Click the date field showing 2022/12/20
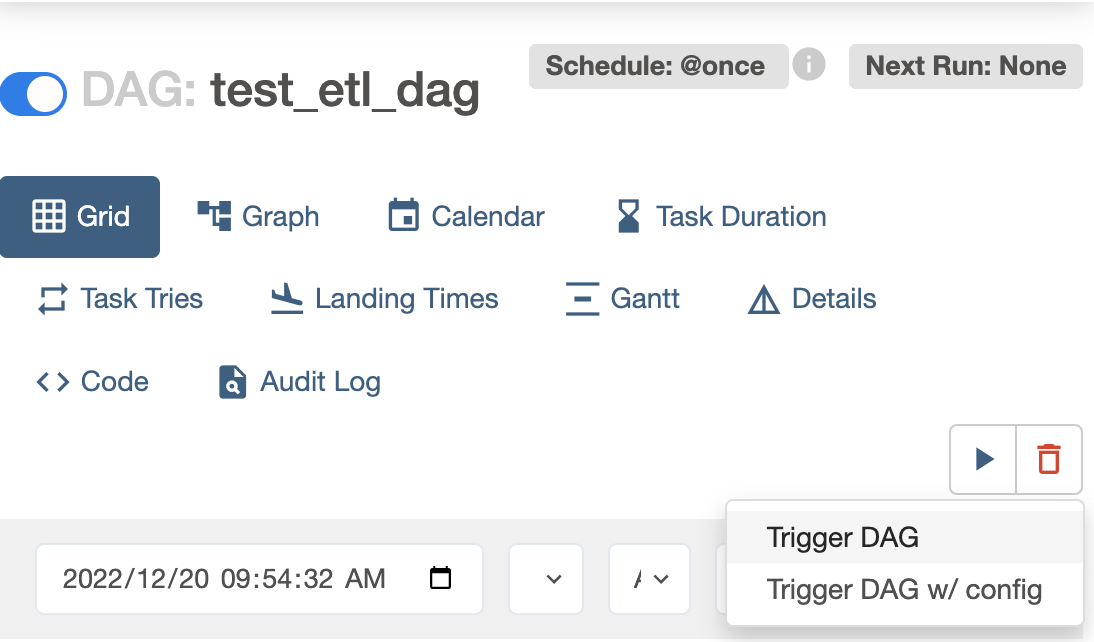1094x642 pixels. (260, 579)
